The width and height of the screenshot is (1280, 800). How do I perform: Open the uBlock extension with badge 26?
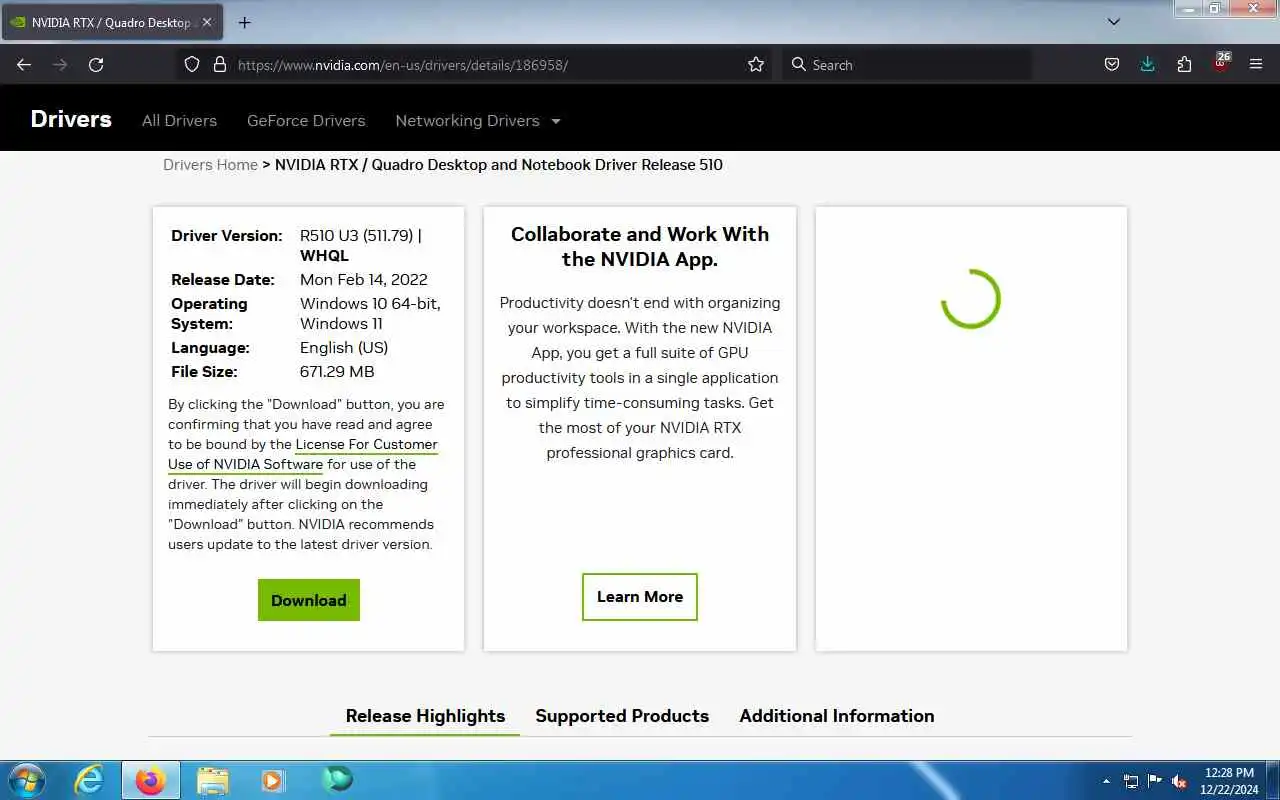pyautogui.click(x=1221, y=62)
